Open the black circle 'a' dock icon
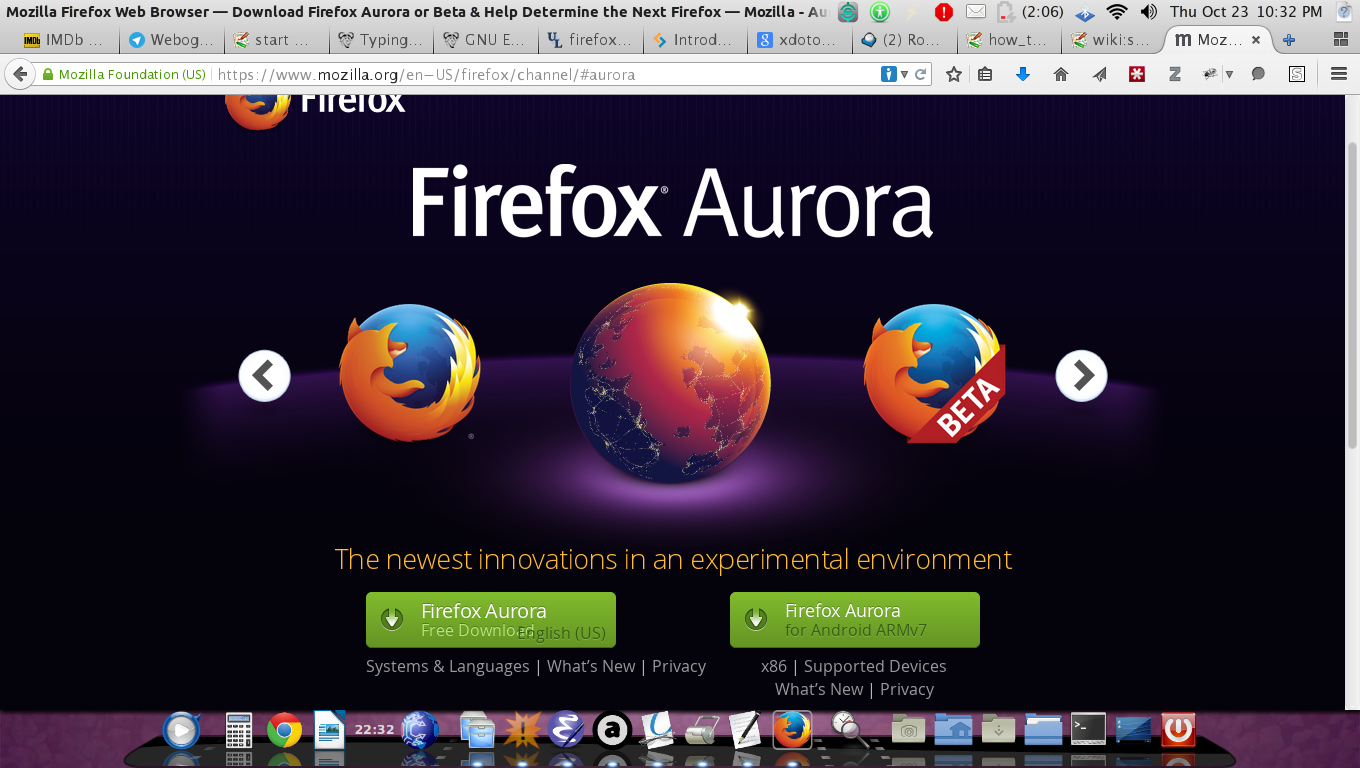Image resolution: width=1360 pixels, height=768 pixels. 612,730
